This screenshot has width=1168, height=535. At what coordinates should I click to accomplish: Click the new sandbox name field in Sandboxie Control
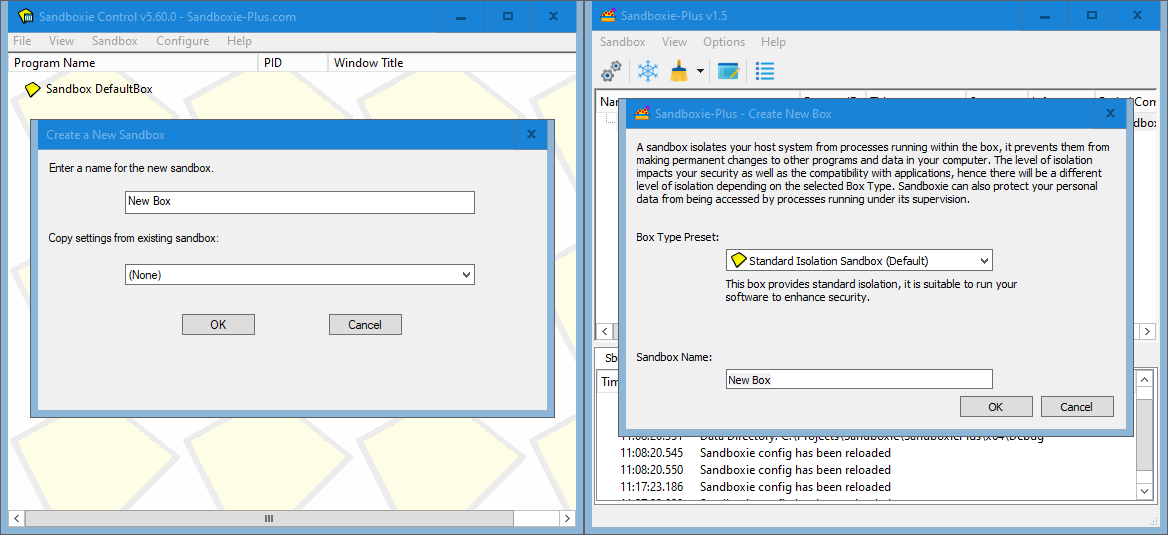point(300,201)
